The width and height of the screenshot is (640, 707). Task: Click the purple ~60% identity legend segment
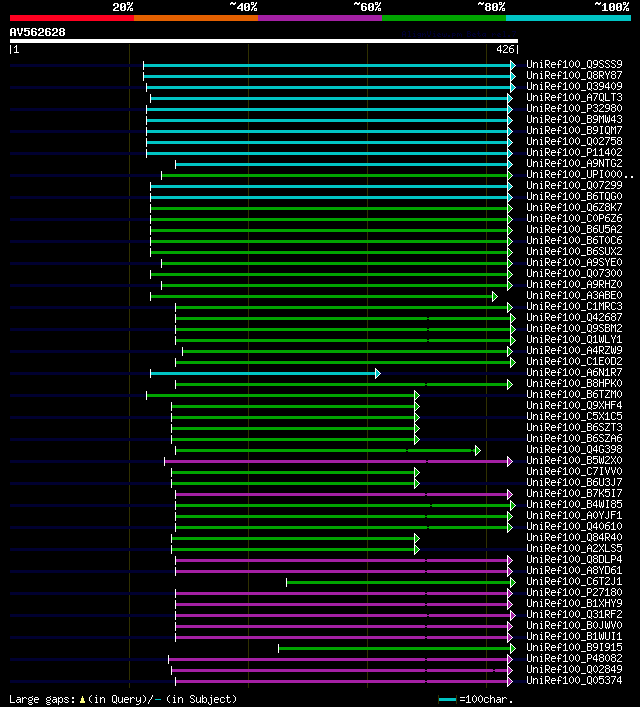(x=320, y=18)
